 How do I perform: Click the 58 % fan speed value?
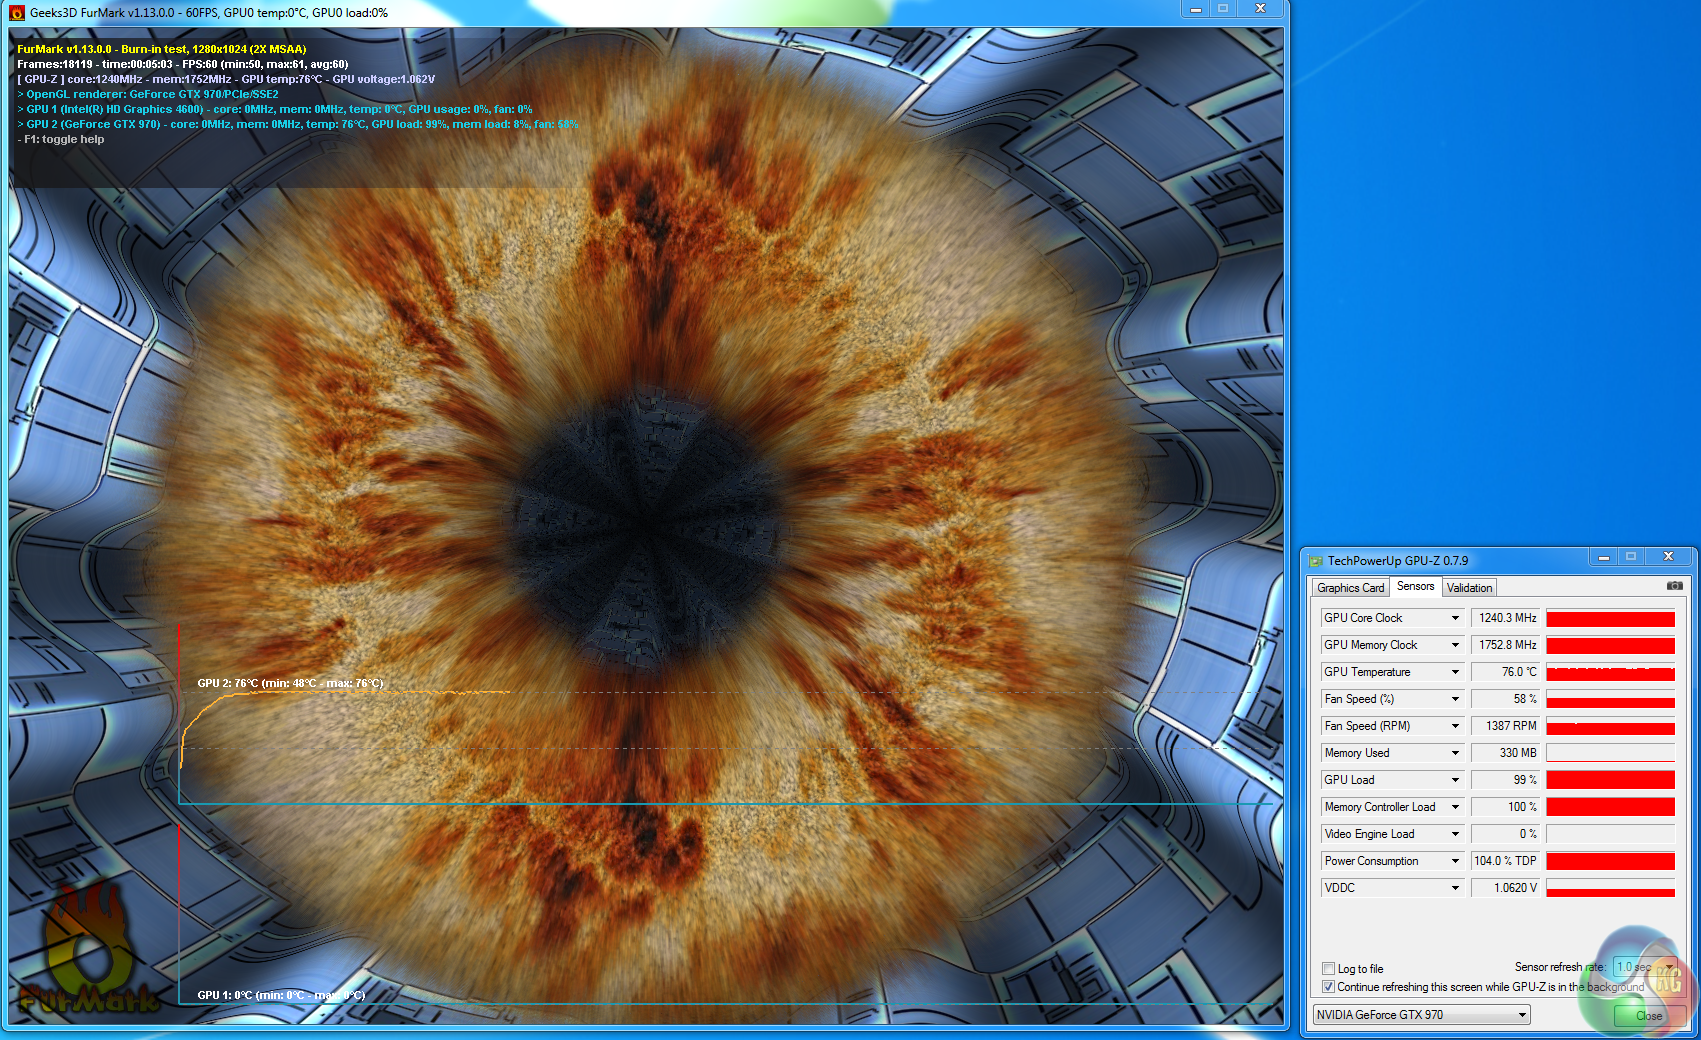click(1505, 699)
